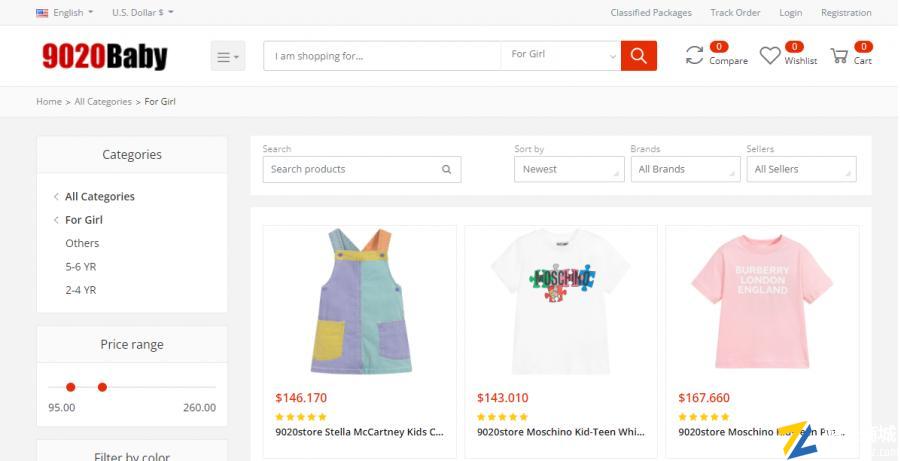Image resolution: width=900 pixels, height=461 pixels.
Task: Click the Wishlist counter badge
Action: click(x=794, y=47)
